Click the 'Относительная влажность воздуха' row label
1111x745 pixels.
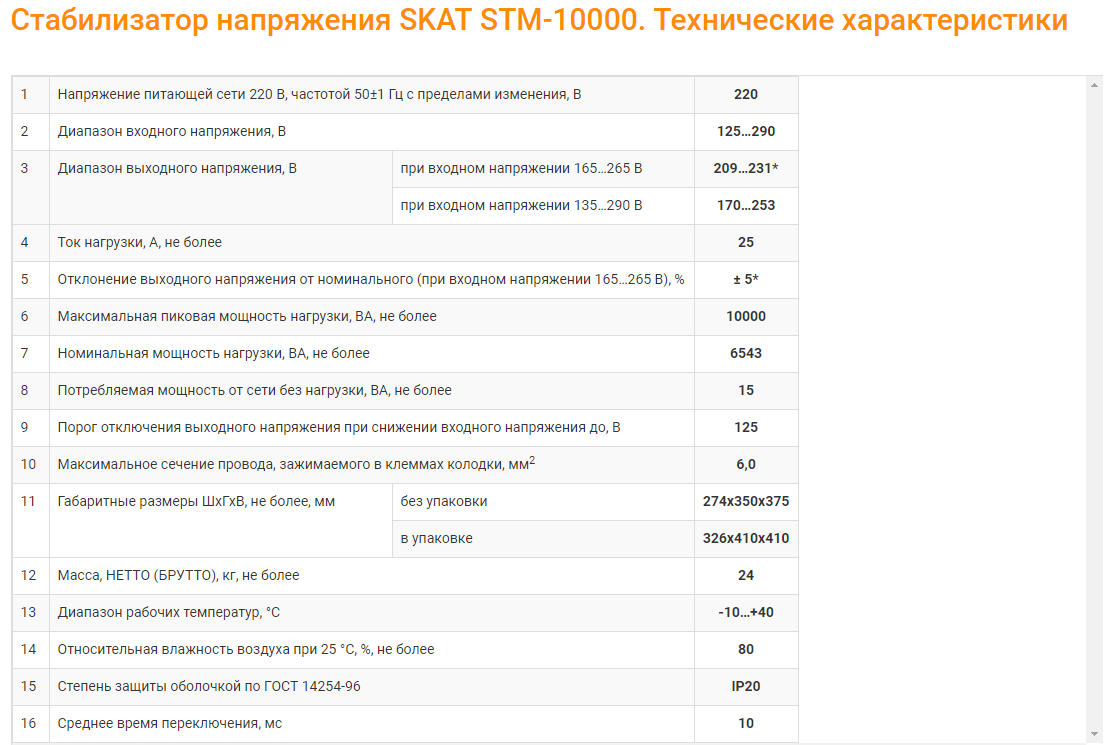click(x=246, y=649)
